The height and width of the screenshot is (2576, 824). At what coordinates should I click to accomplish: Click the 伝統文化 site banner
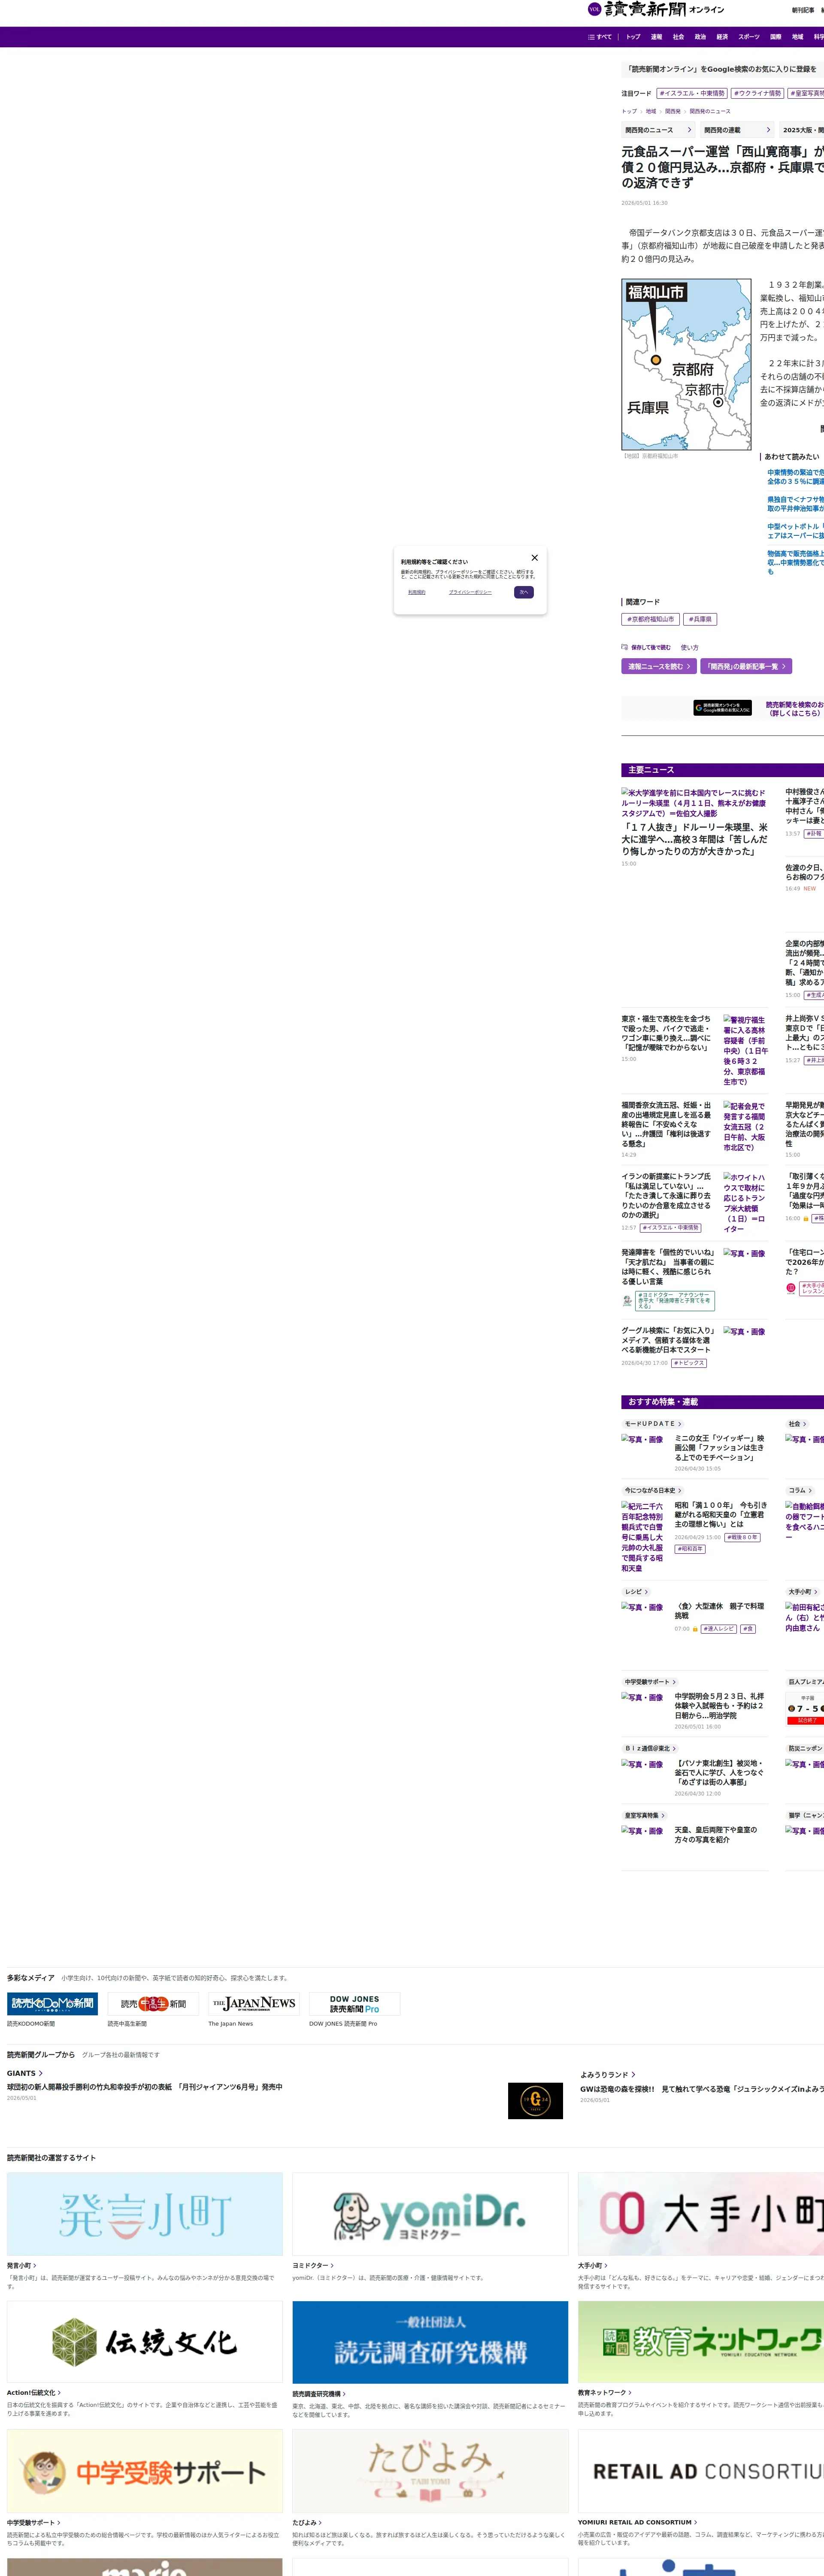click(x=145, y=2342)
